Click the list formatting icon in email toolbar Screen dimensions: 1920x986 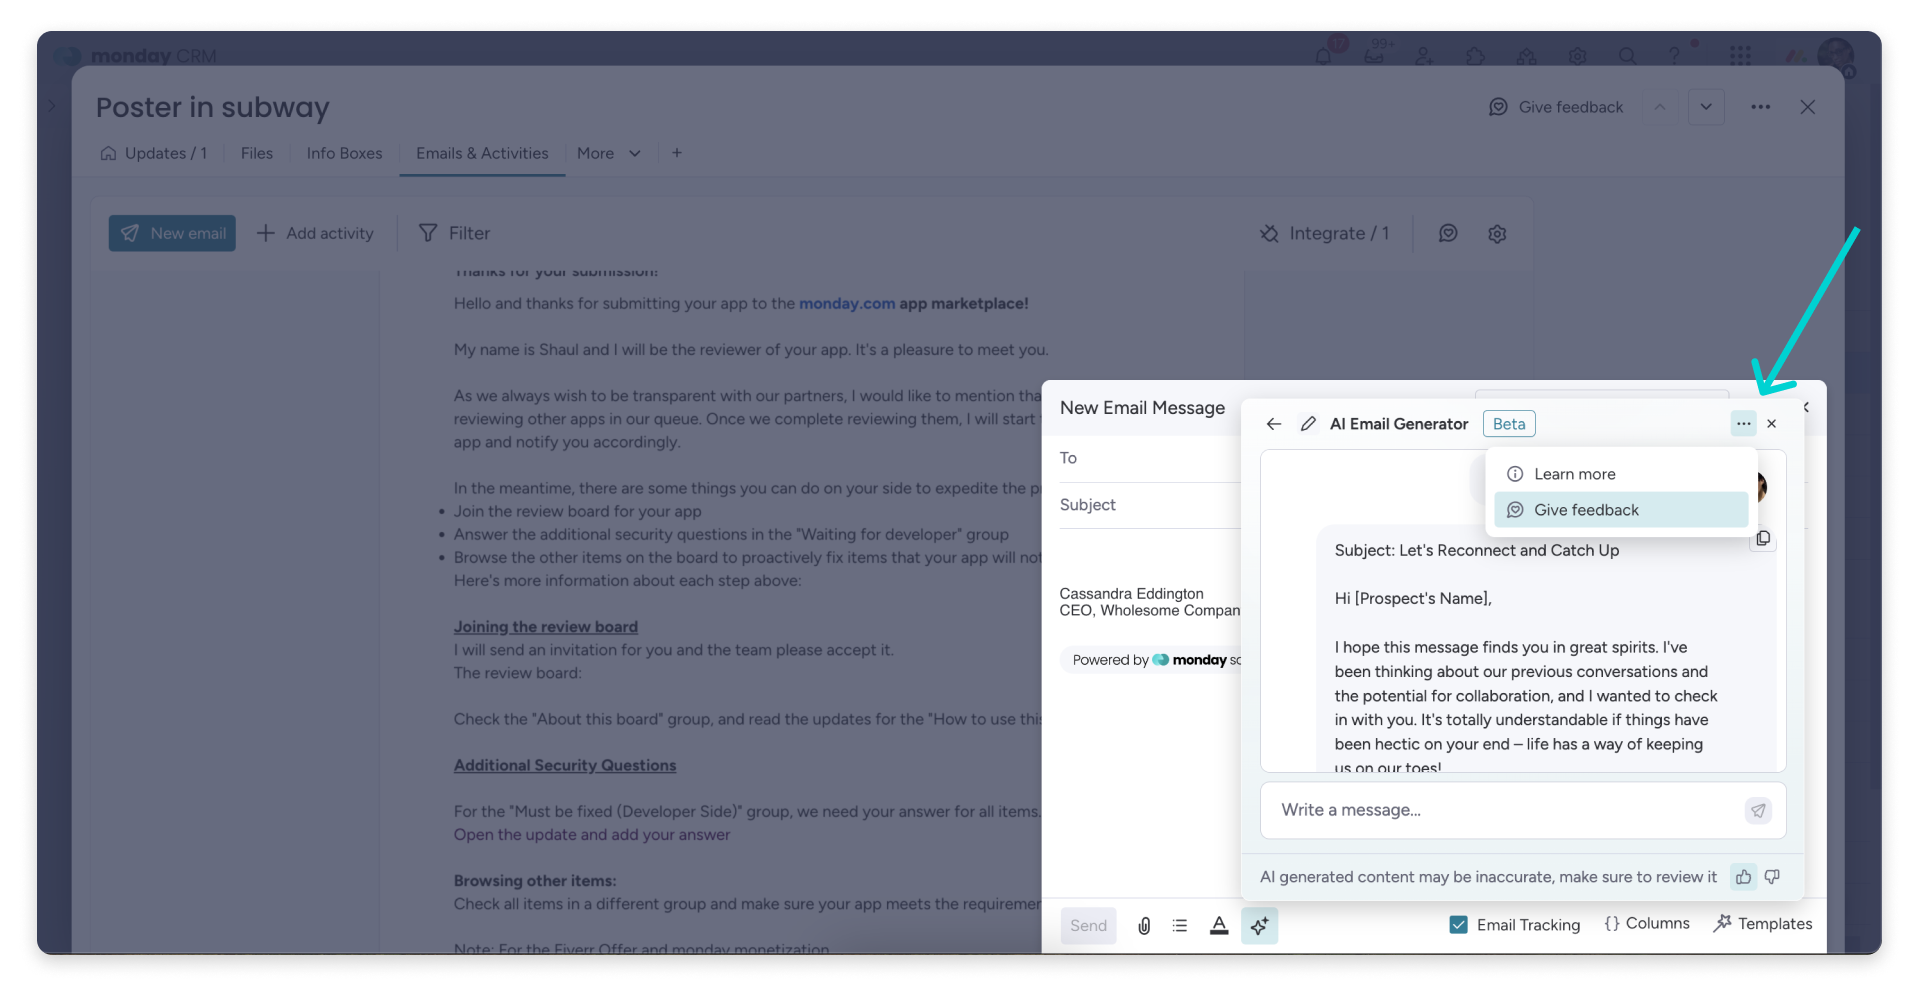pos(1180,926)
